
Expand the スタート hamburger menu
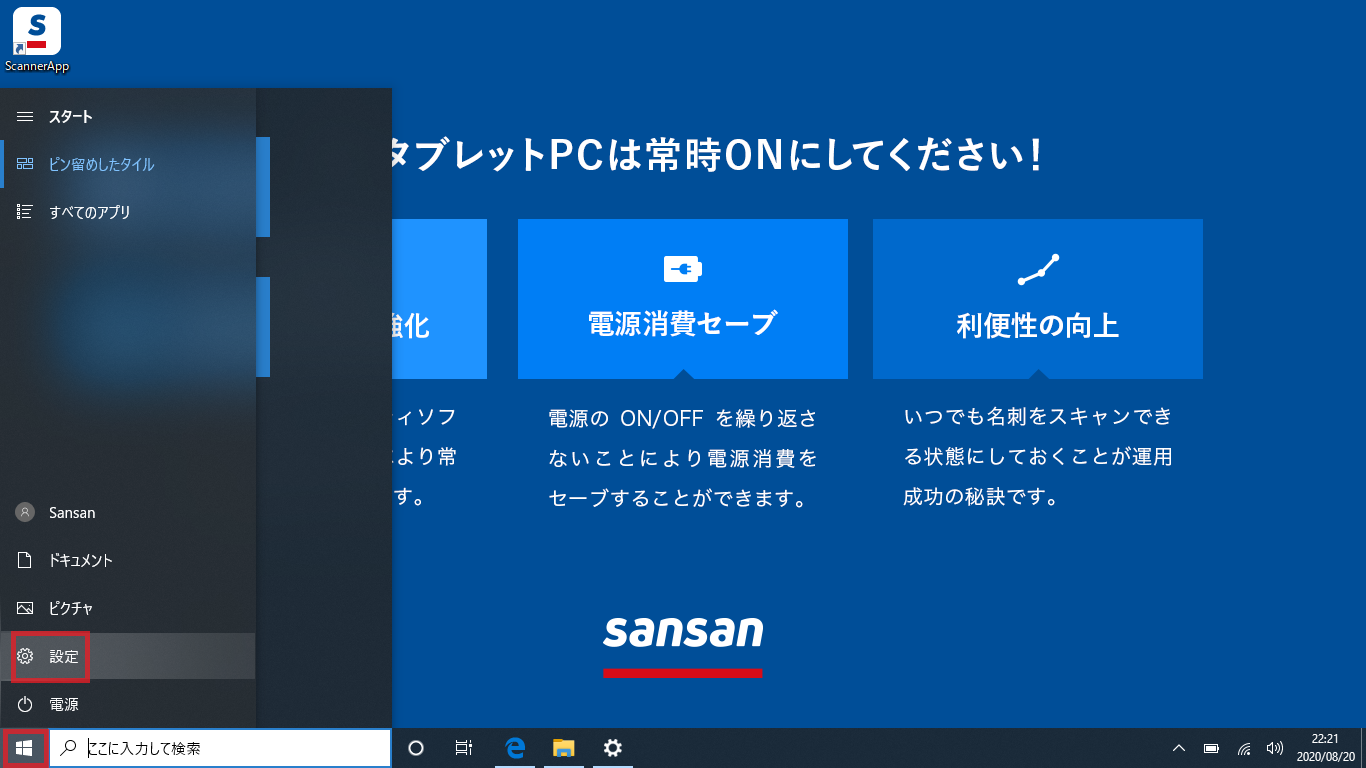[25, 117]
